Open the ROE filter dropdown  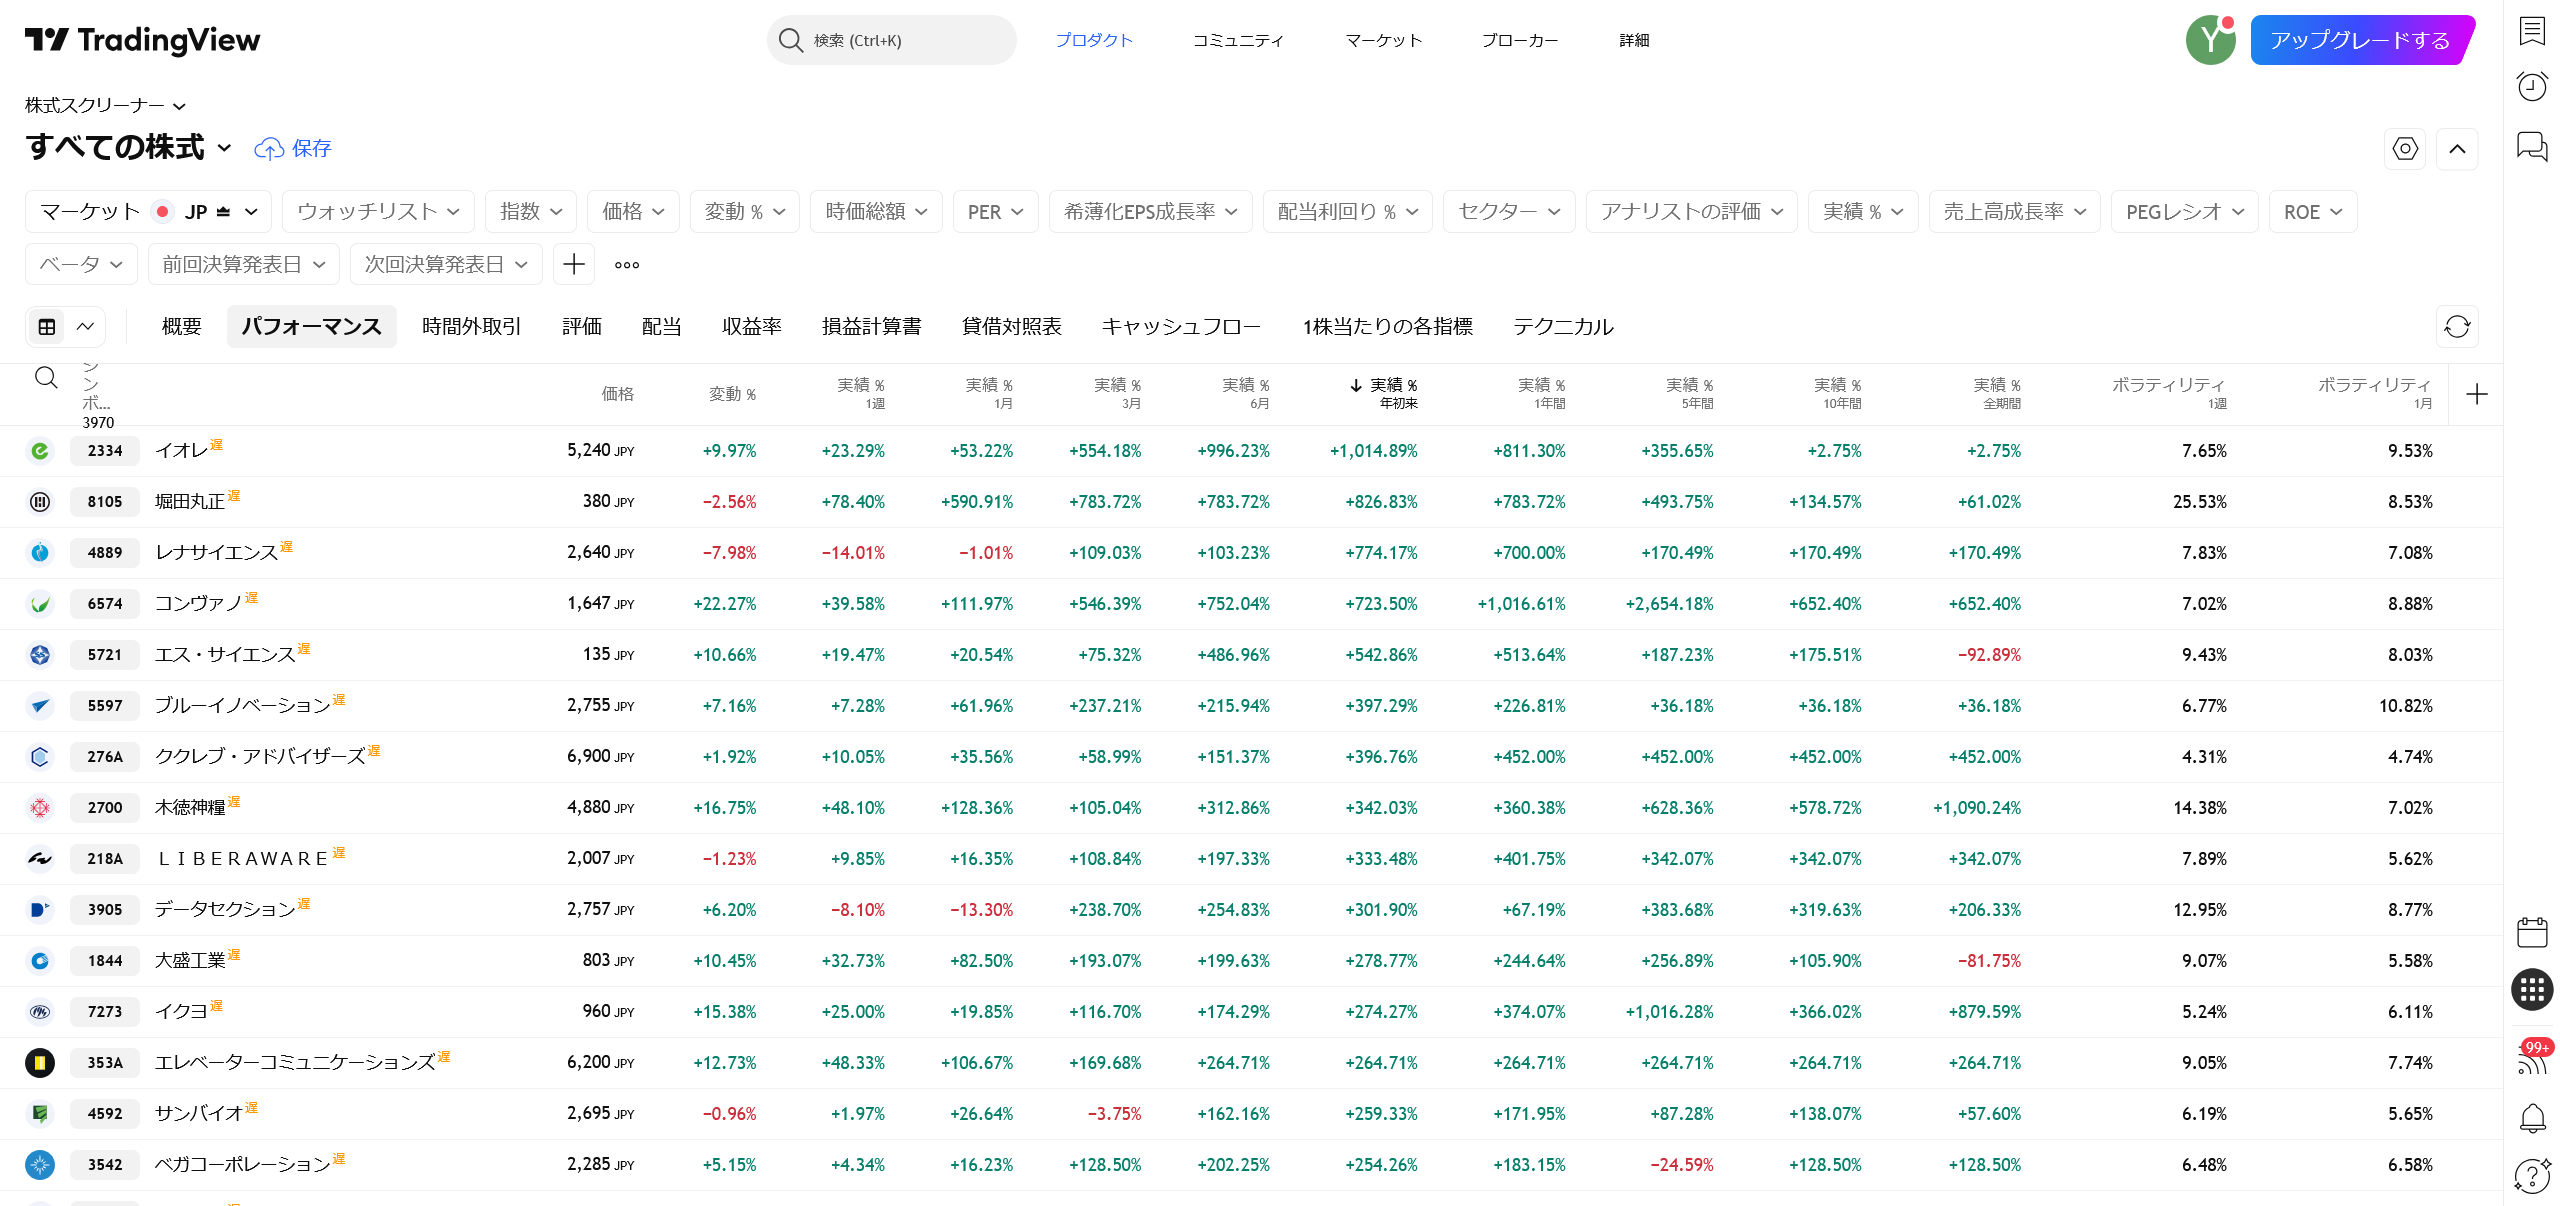coord(2312,212)
